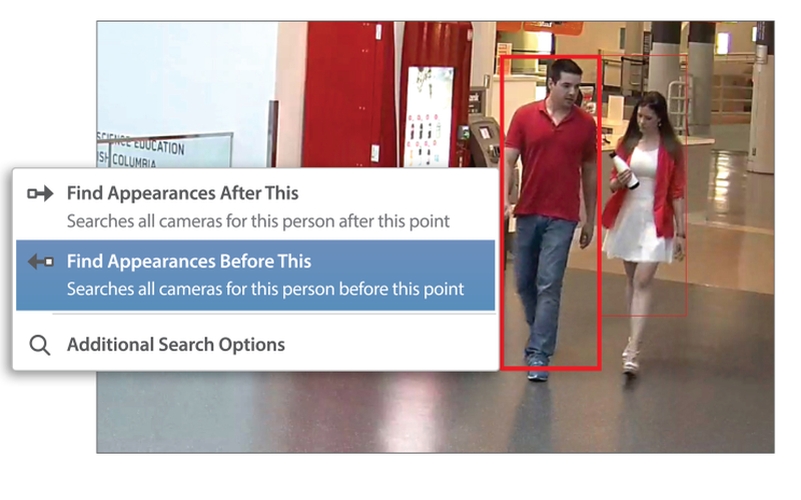Click the ticket kiosk behind the man
Image resolution: width=801 pixels, height=500 pixels.
click(486, 145)
